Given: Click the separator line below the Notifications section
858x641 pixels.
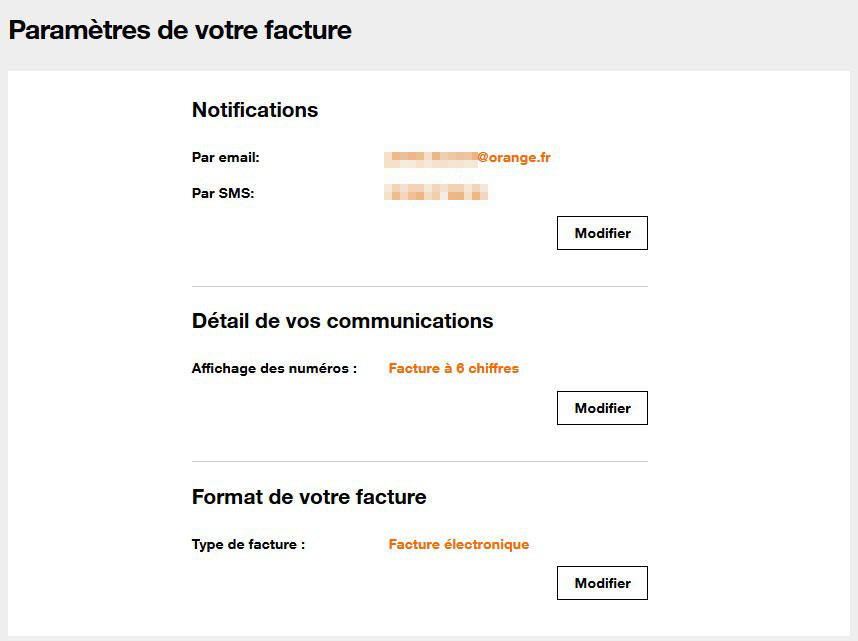Looking at the screenshot, I should tap(420, 287).
